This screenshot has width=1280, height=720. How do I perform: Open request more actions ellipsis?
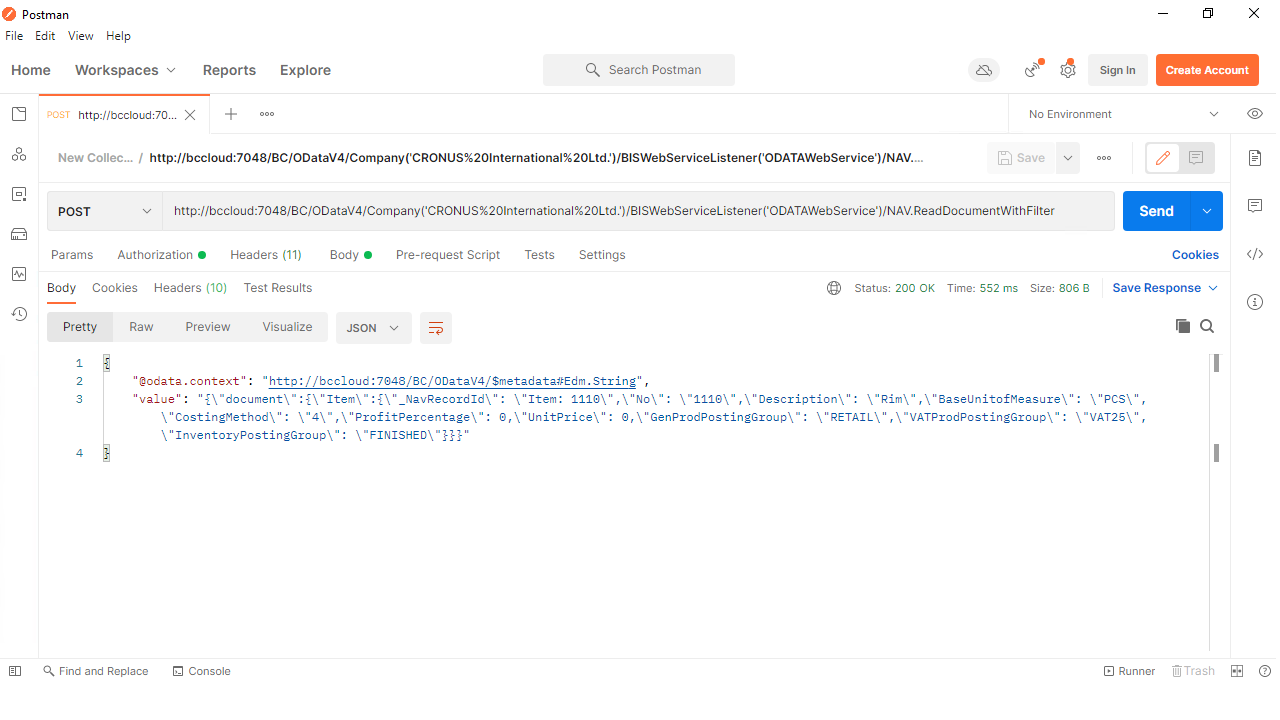coord(1104,158)
